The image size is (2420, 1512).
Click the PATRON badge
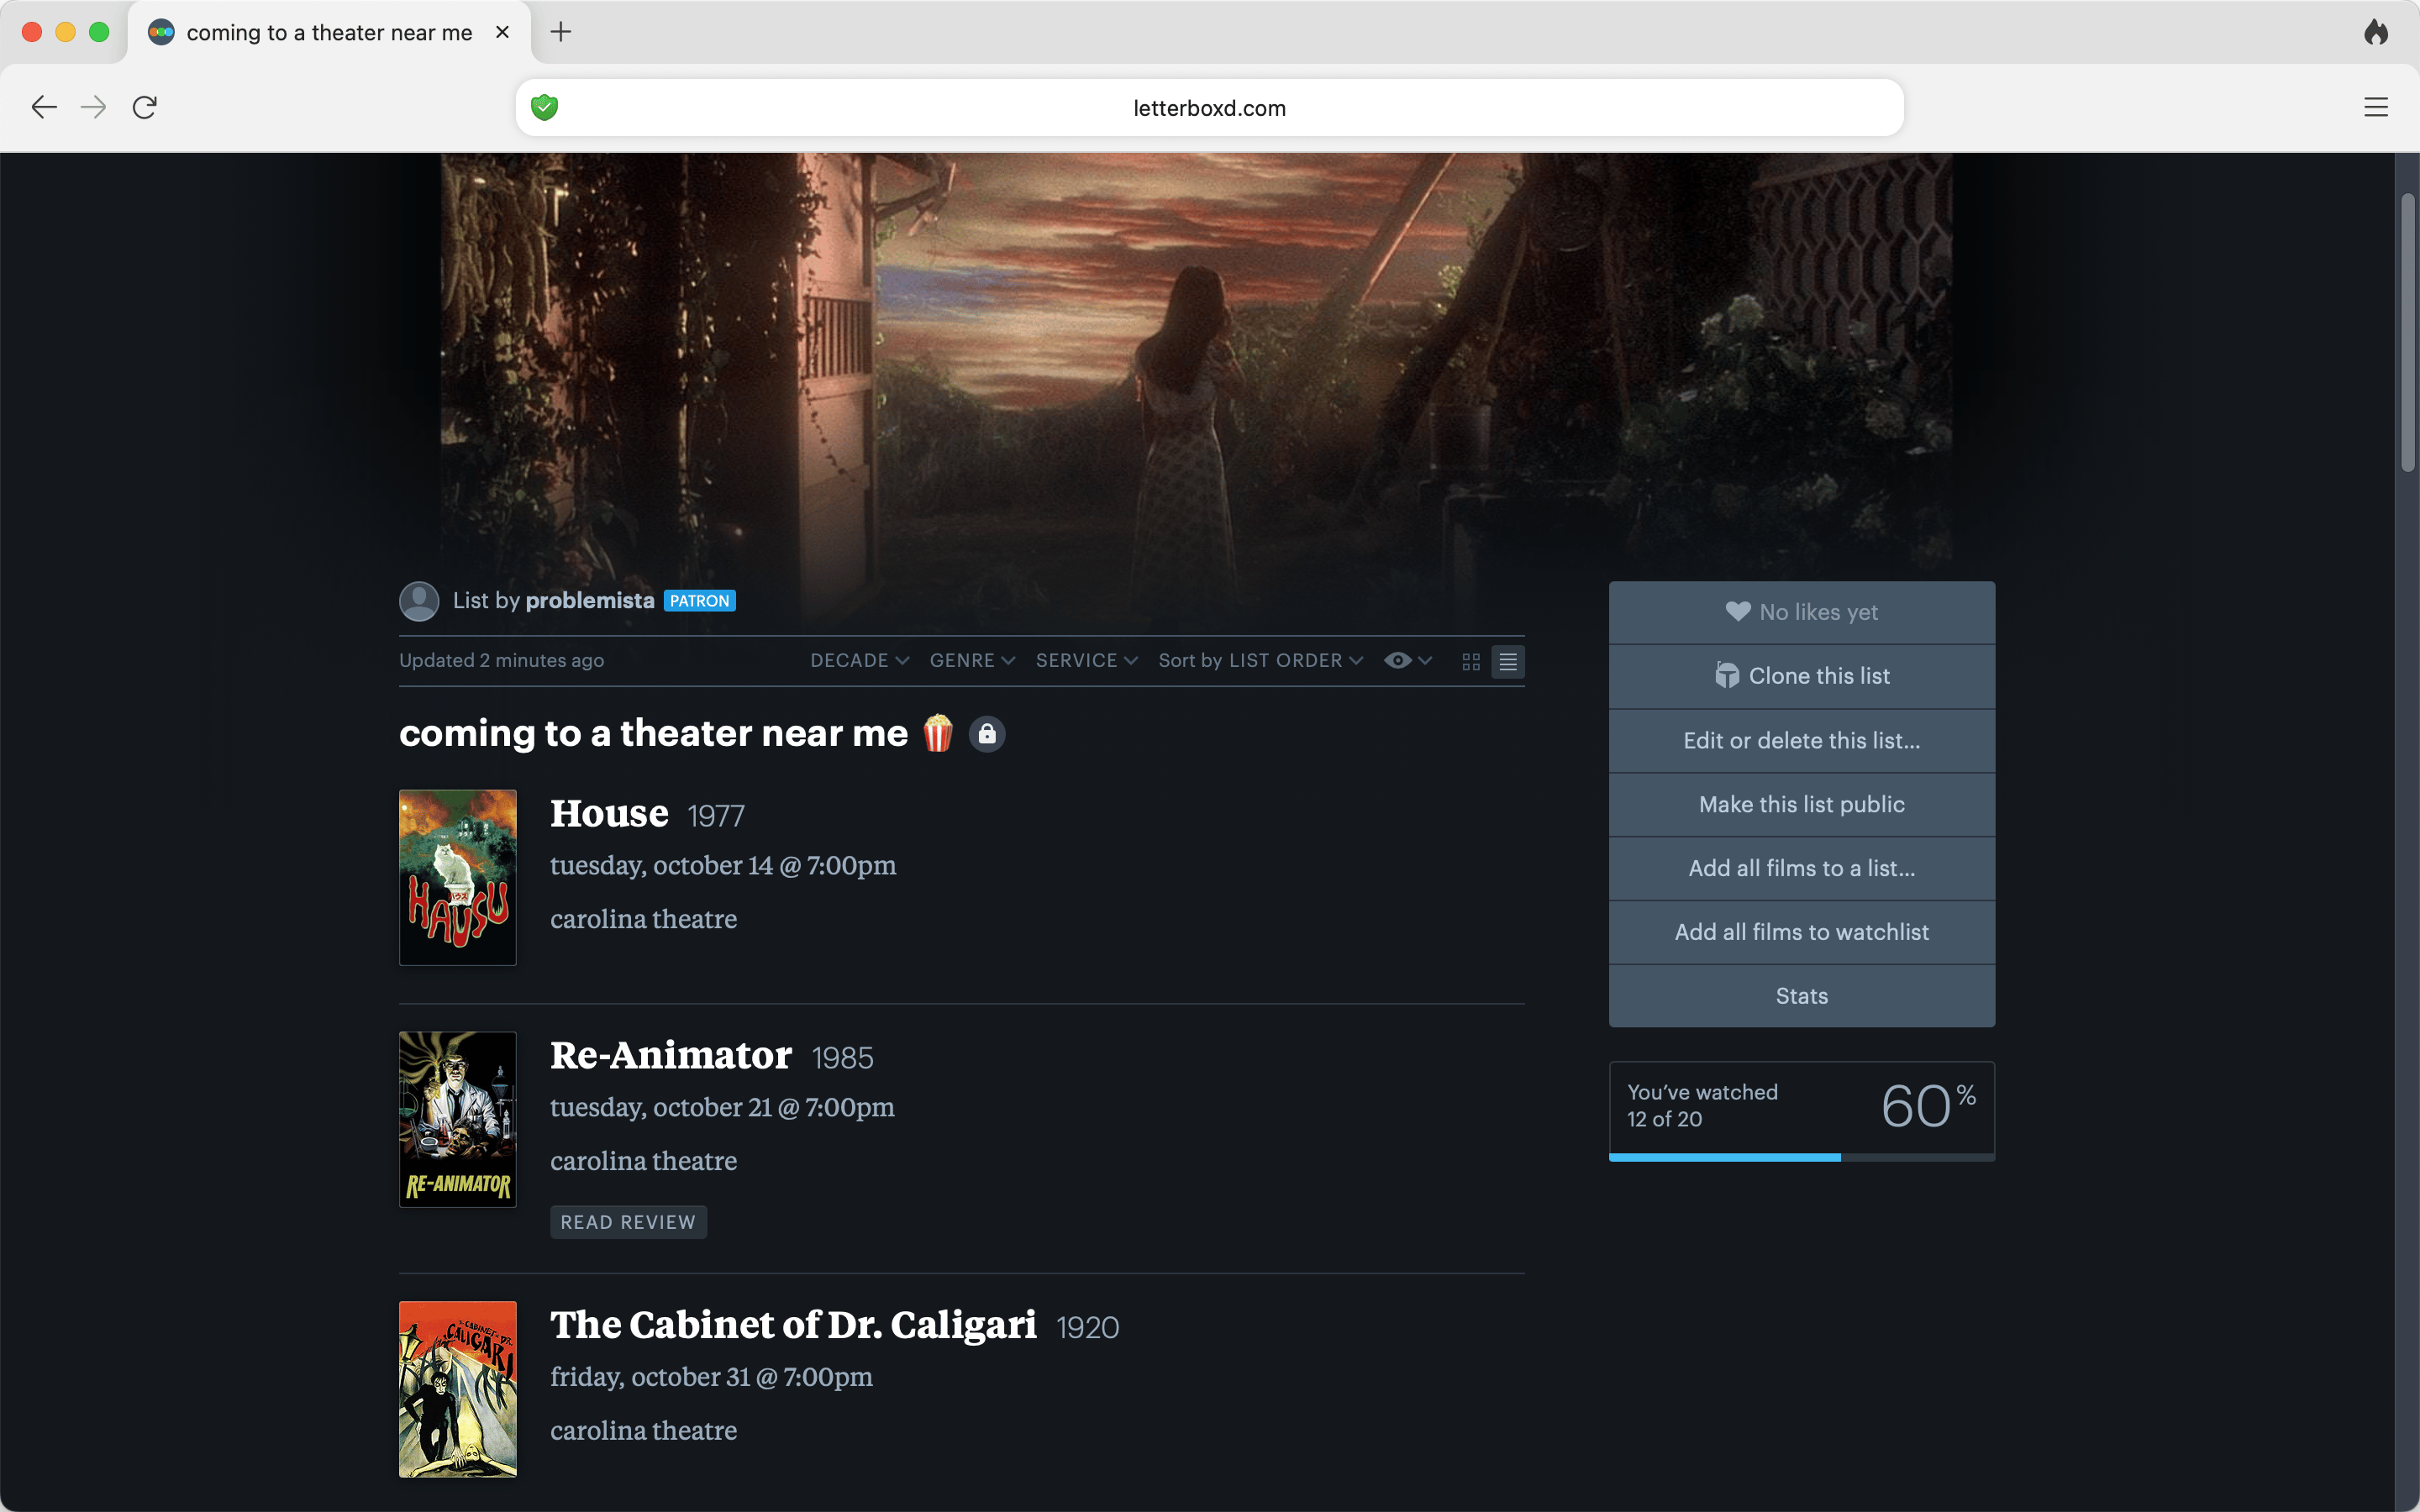[700, 601]
